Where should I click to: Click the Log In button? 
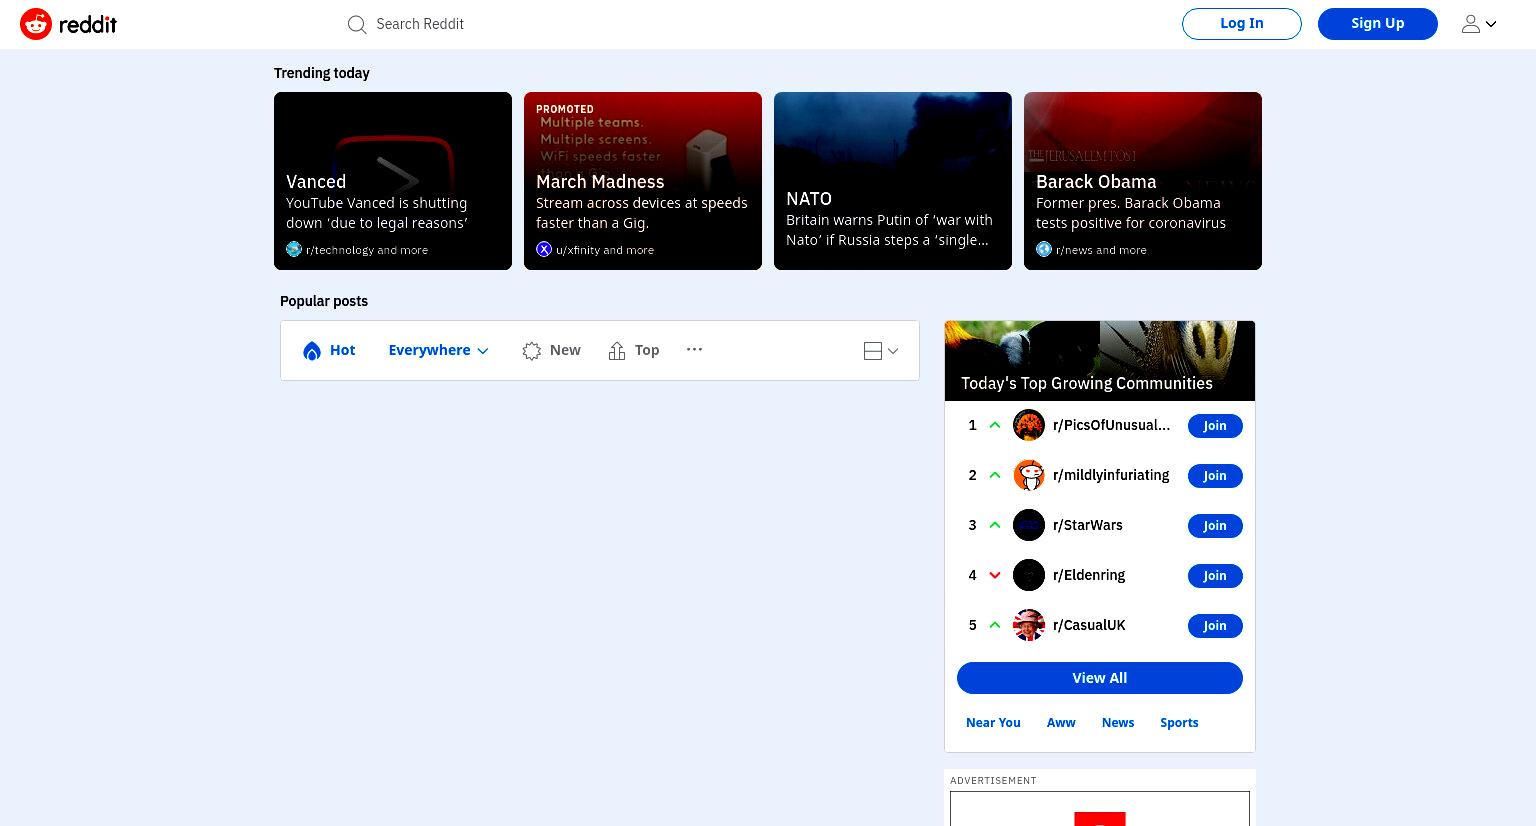(1242, 24)
